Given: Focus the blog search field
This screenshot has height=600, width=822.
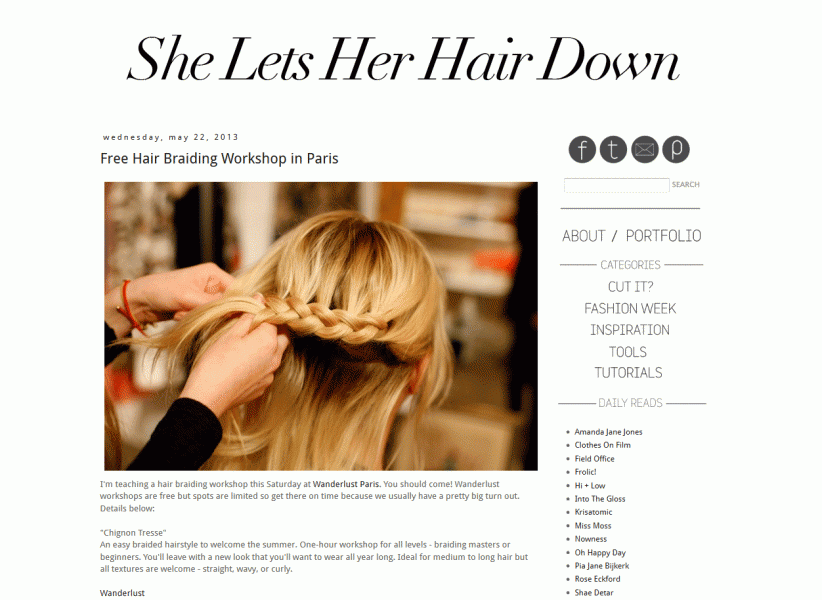Looking at the screenshot, I should pos(616,185).
